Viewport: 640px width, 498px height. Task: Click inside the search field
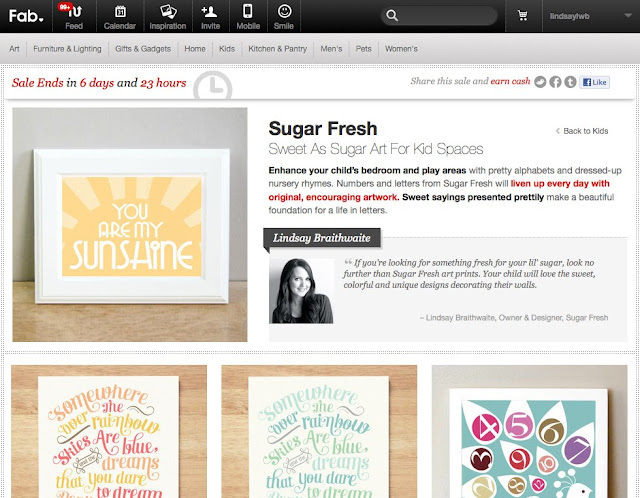(439, 16)
